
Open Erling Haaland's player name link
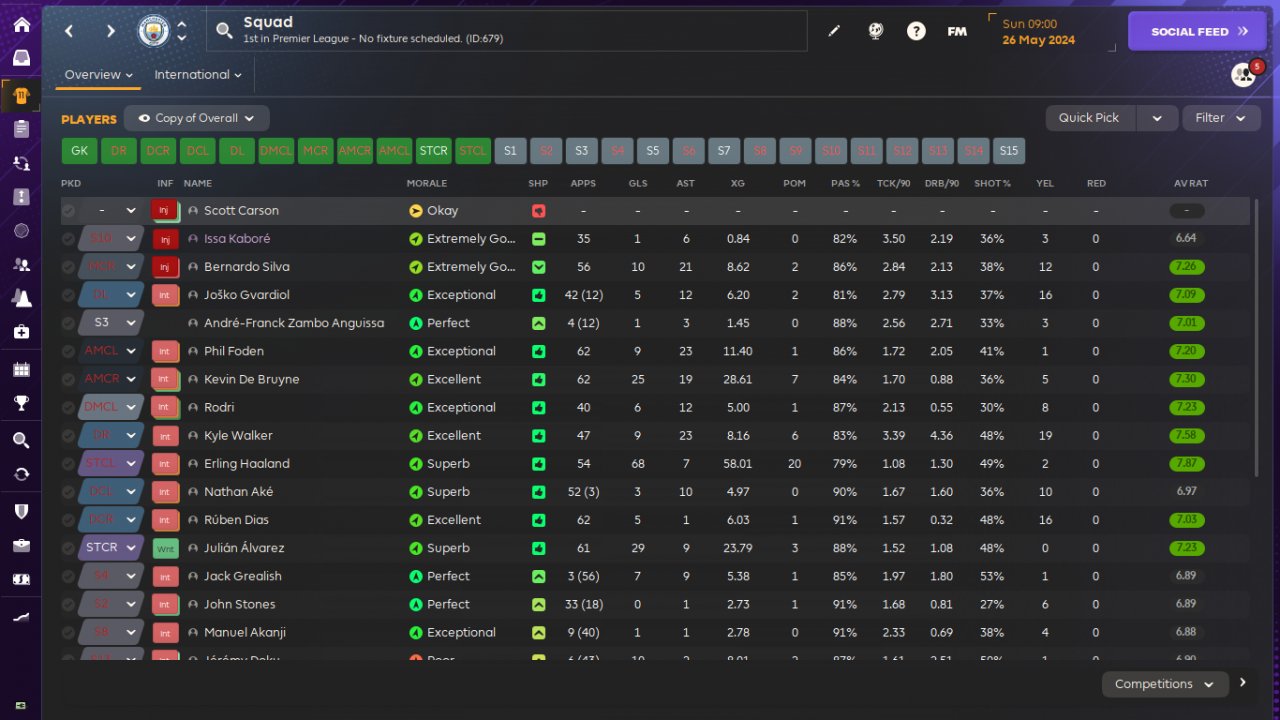[247, 464]
